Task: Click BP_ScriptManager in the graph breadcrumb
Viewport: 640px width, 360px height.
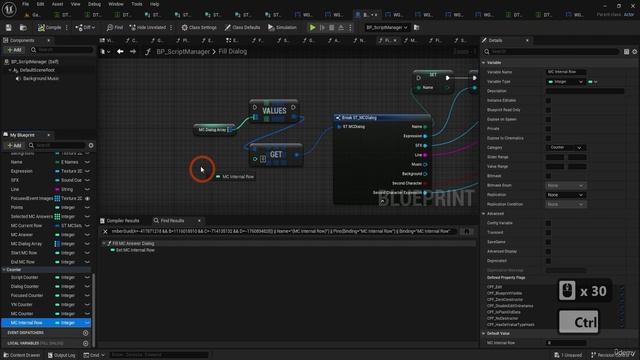Action: (183, 51)
